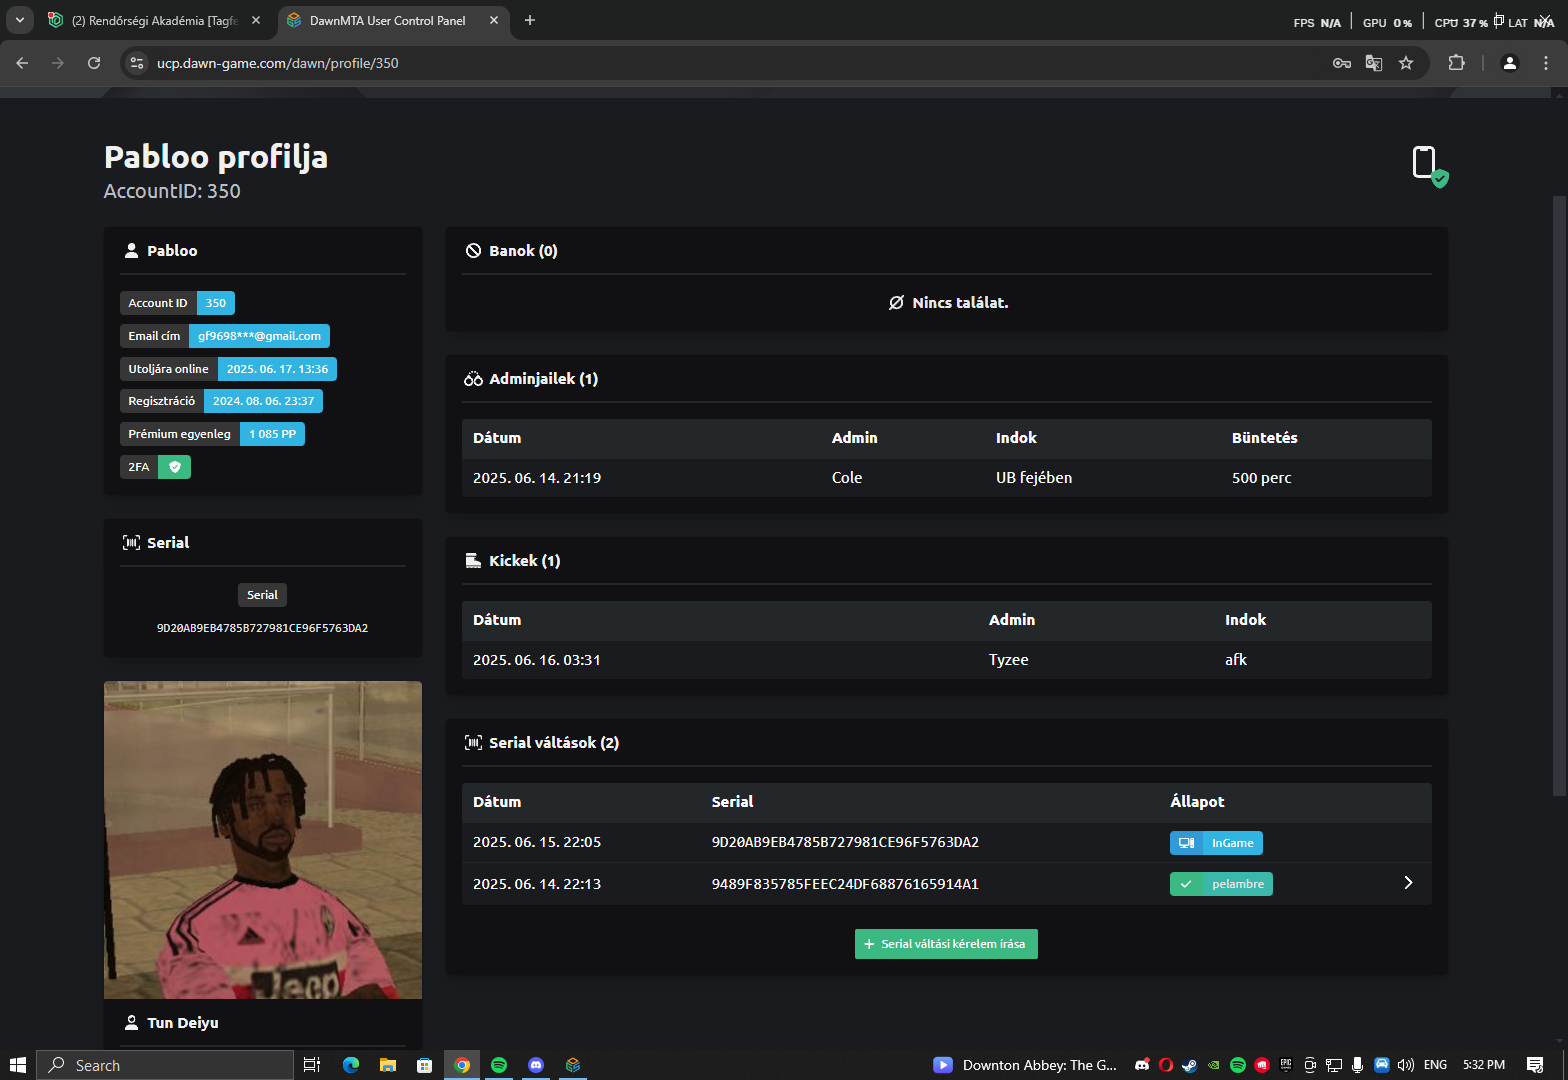Viewport: 1568px width, 1080px height.
Task: Reload the page with the refresh icon
Action: point(94,63)
